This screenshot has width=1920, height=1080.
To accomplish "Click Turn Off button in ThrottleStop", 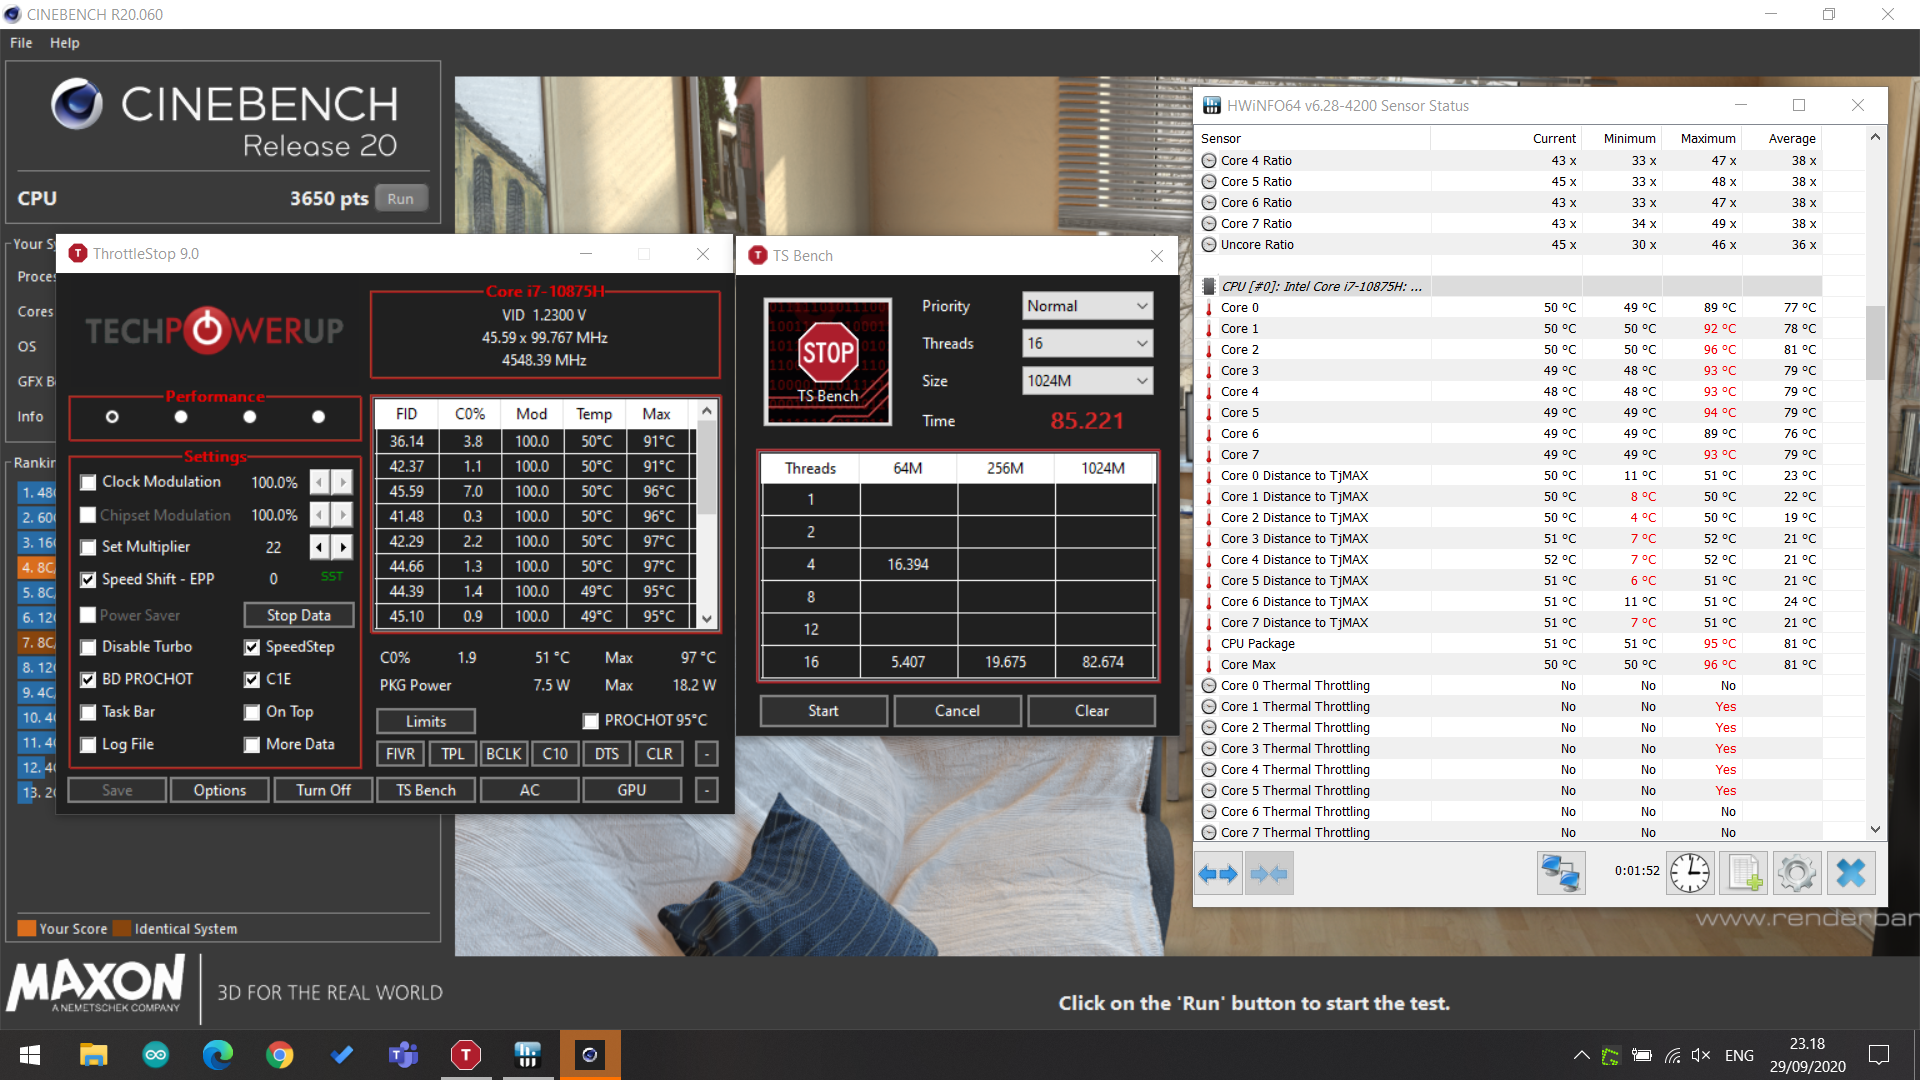I will point(323,790).
